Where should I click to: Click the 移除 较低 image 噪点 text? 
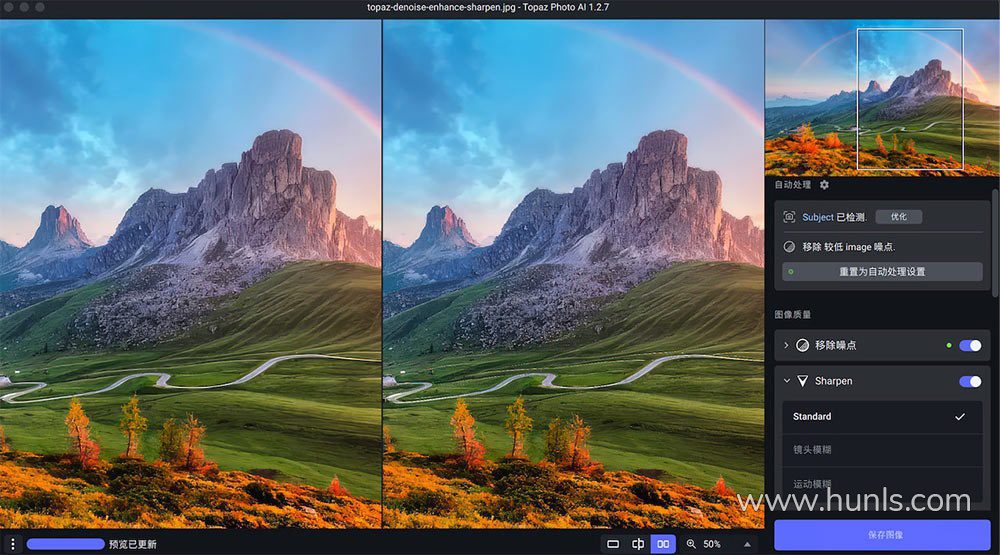(849, 247)
